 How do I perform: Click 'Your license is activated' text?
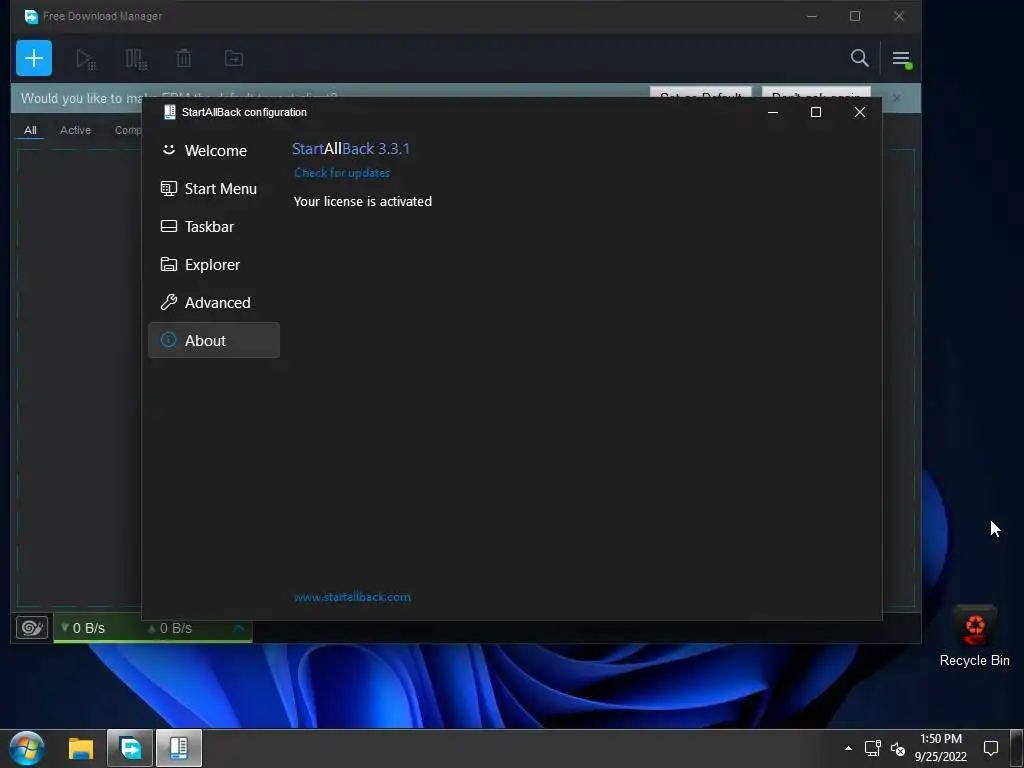pos(362,201)
